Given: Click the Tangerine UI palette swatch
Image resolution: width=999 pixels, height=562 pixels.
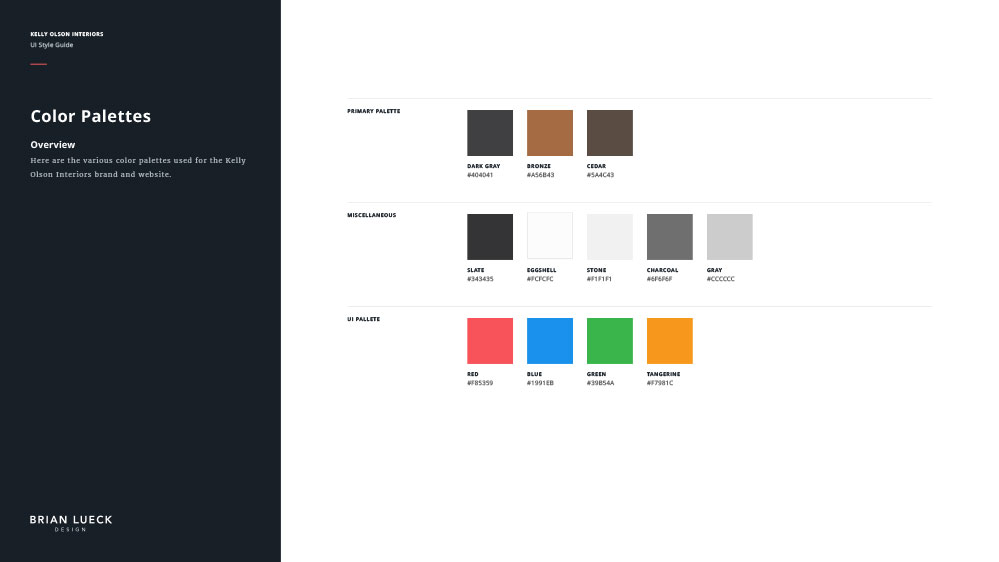Looking at the screenshot, I should point(670,341).
